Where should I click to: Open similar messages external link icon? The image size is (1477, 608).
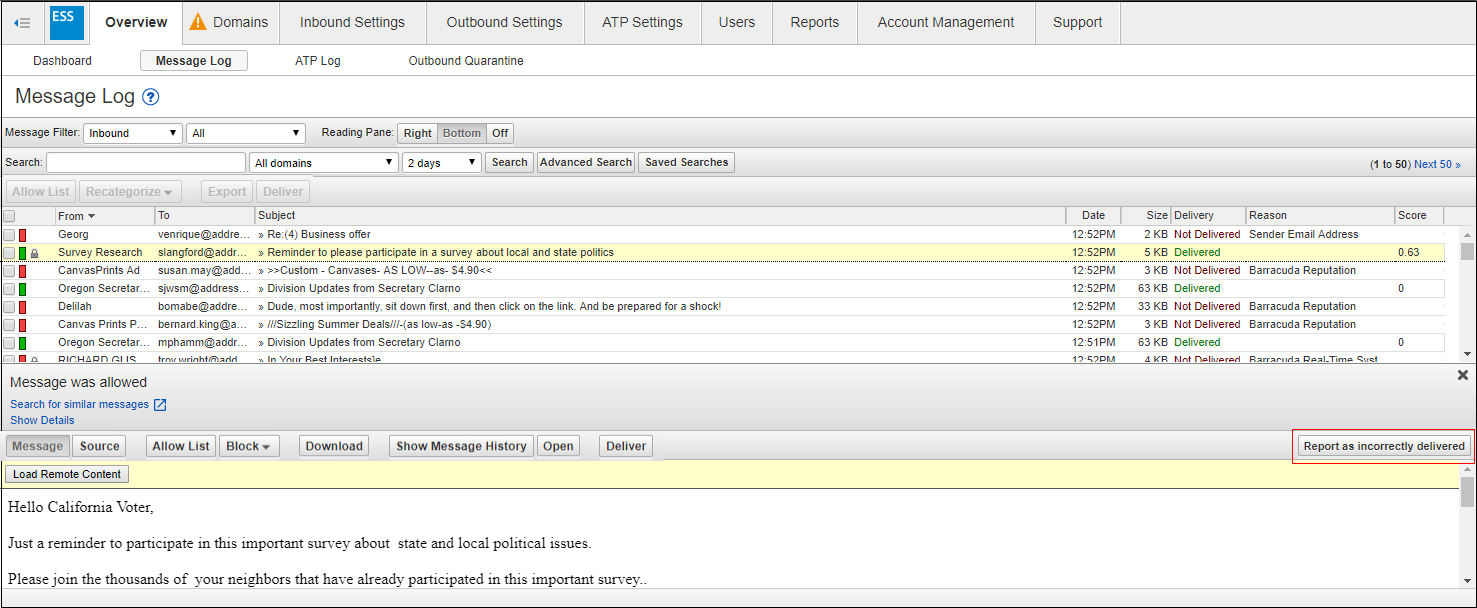tap(160, 405)
